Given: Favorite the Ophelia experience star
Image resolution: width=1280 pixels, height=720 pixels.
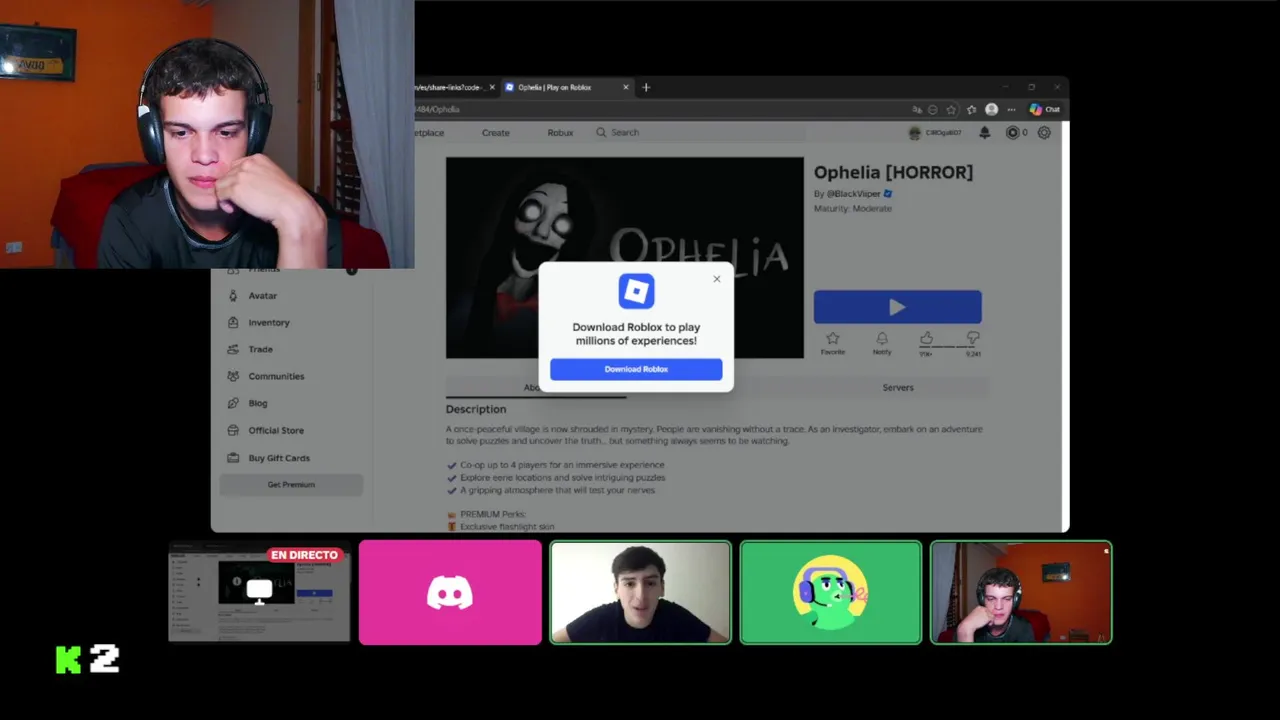Looking at the screenshot, I should [x=832, y=339].
